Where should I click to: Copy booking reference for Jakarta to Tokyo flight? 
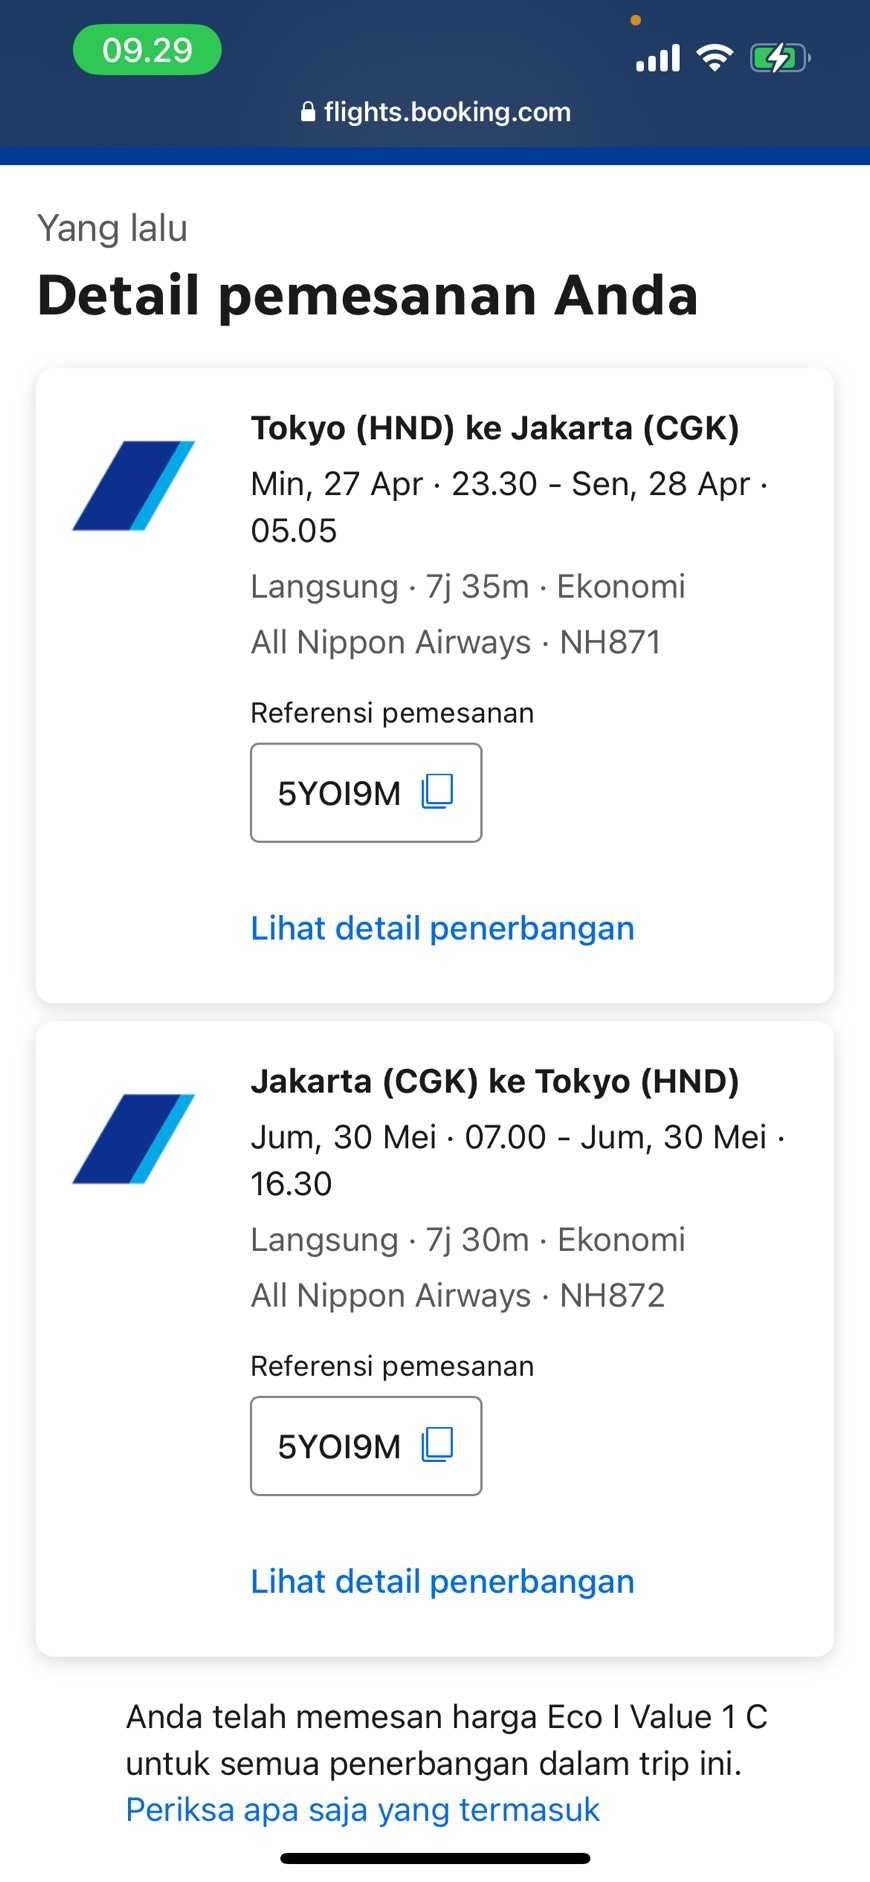437,1444
